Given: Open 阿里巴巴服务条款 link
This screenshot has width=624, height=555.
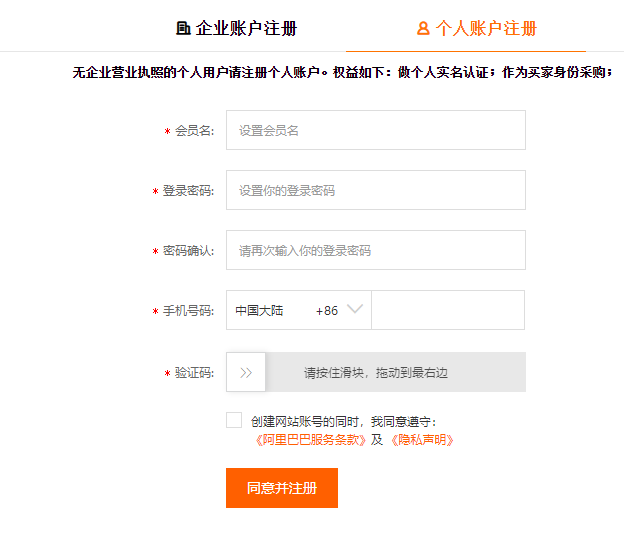Looking at the screenshot, I should (x=310, y=439).
